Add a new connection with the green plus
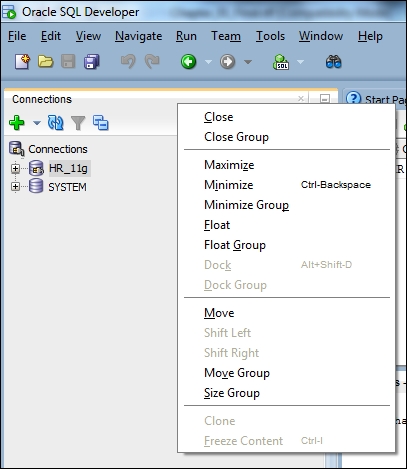 (x=17, y=123)
